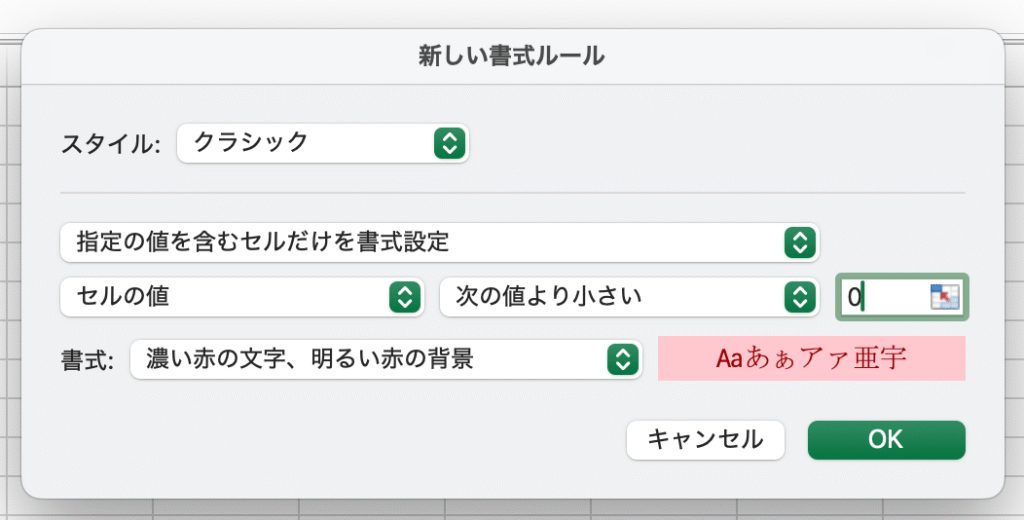Click green arrows of the 書式 dropdown
The width and height of the screenshot is (1024, 520).
(x=623, y=359)
